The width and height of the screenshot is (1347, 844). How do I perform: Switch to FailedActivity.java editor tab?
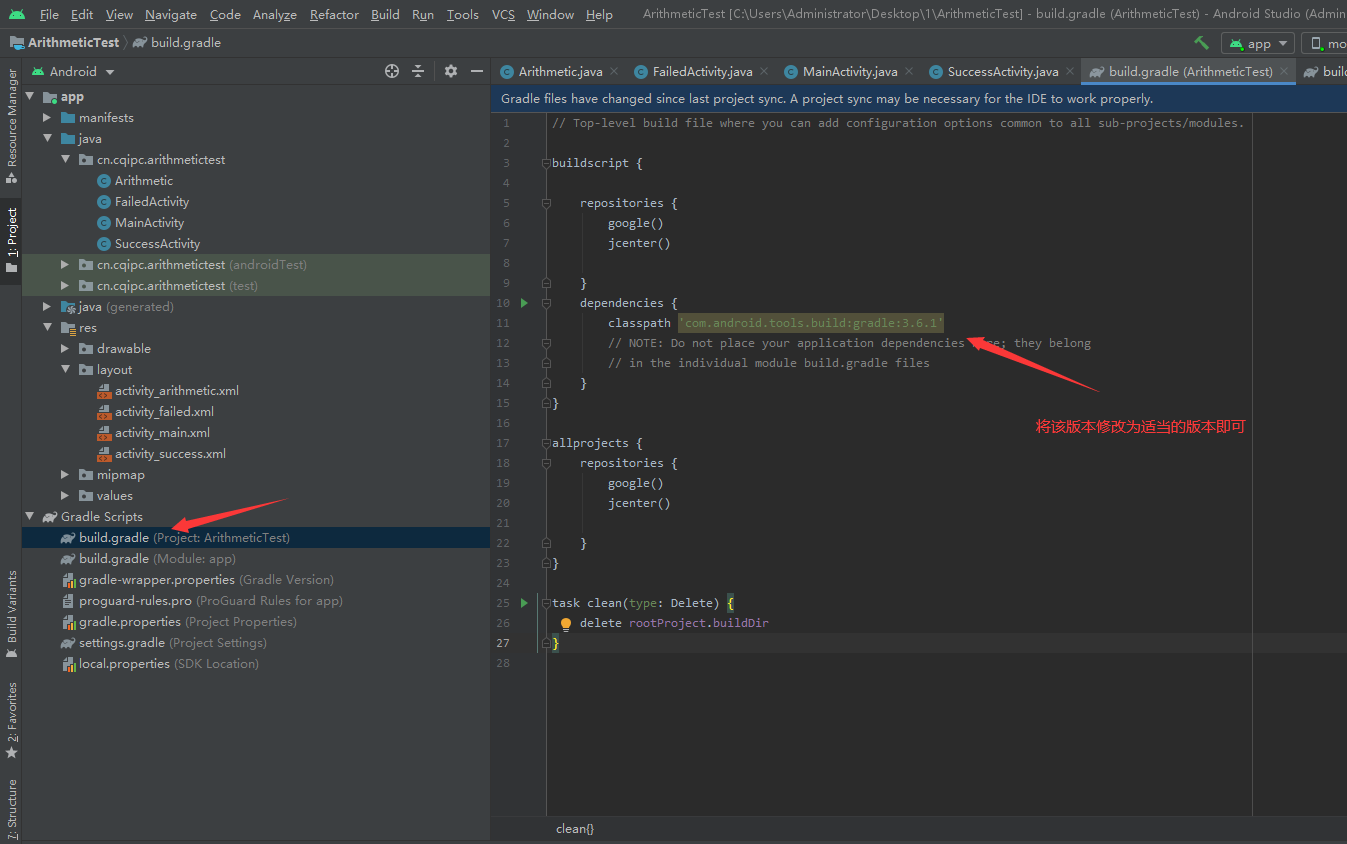click(702, 71)
